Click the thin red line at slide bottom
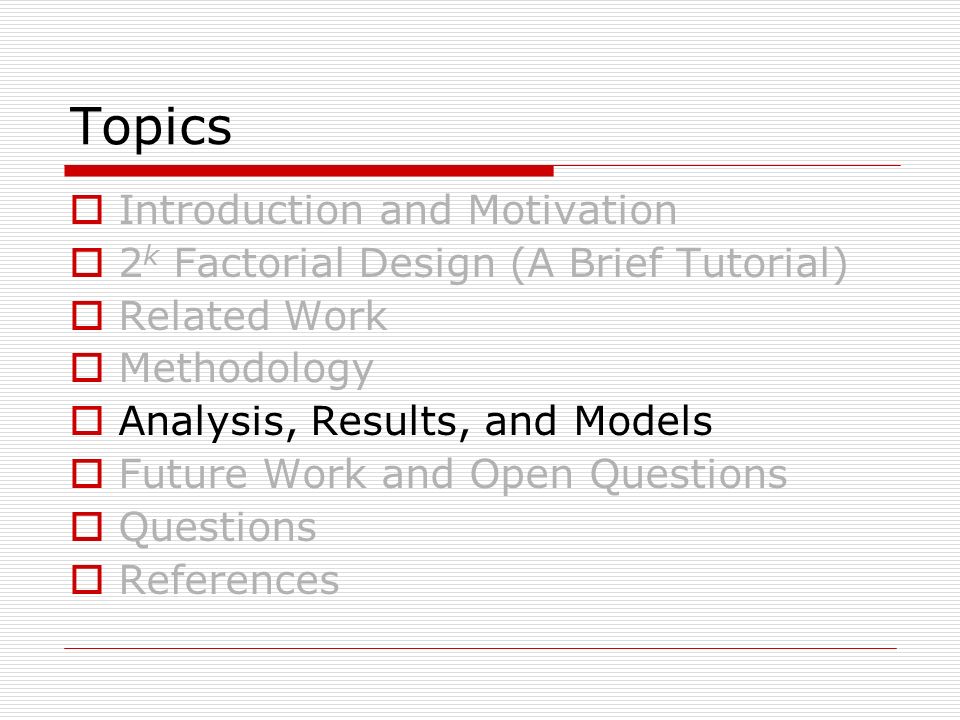The image size is (960, 720). click(x=481, y=648)
